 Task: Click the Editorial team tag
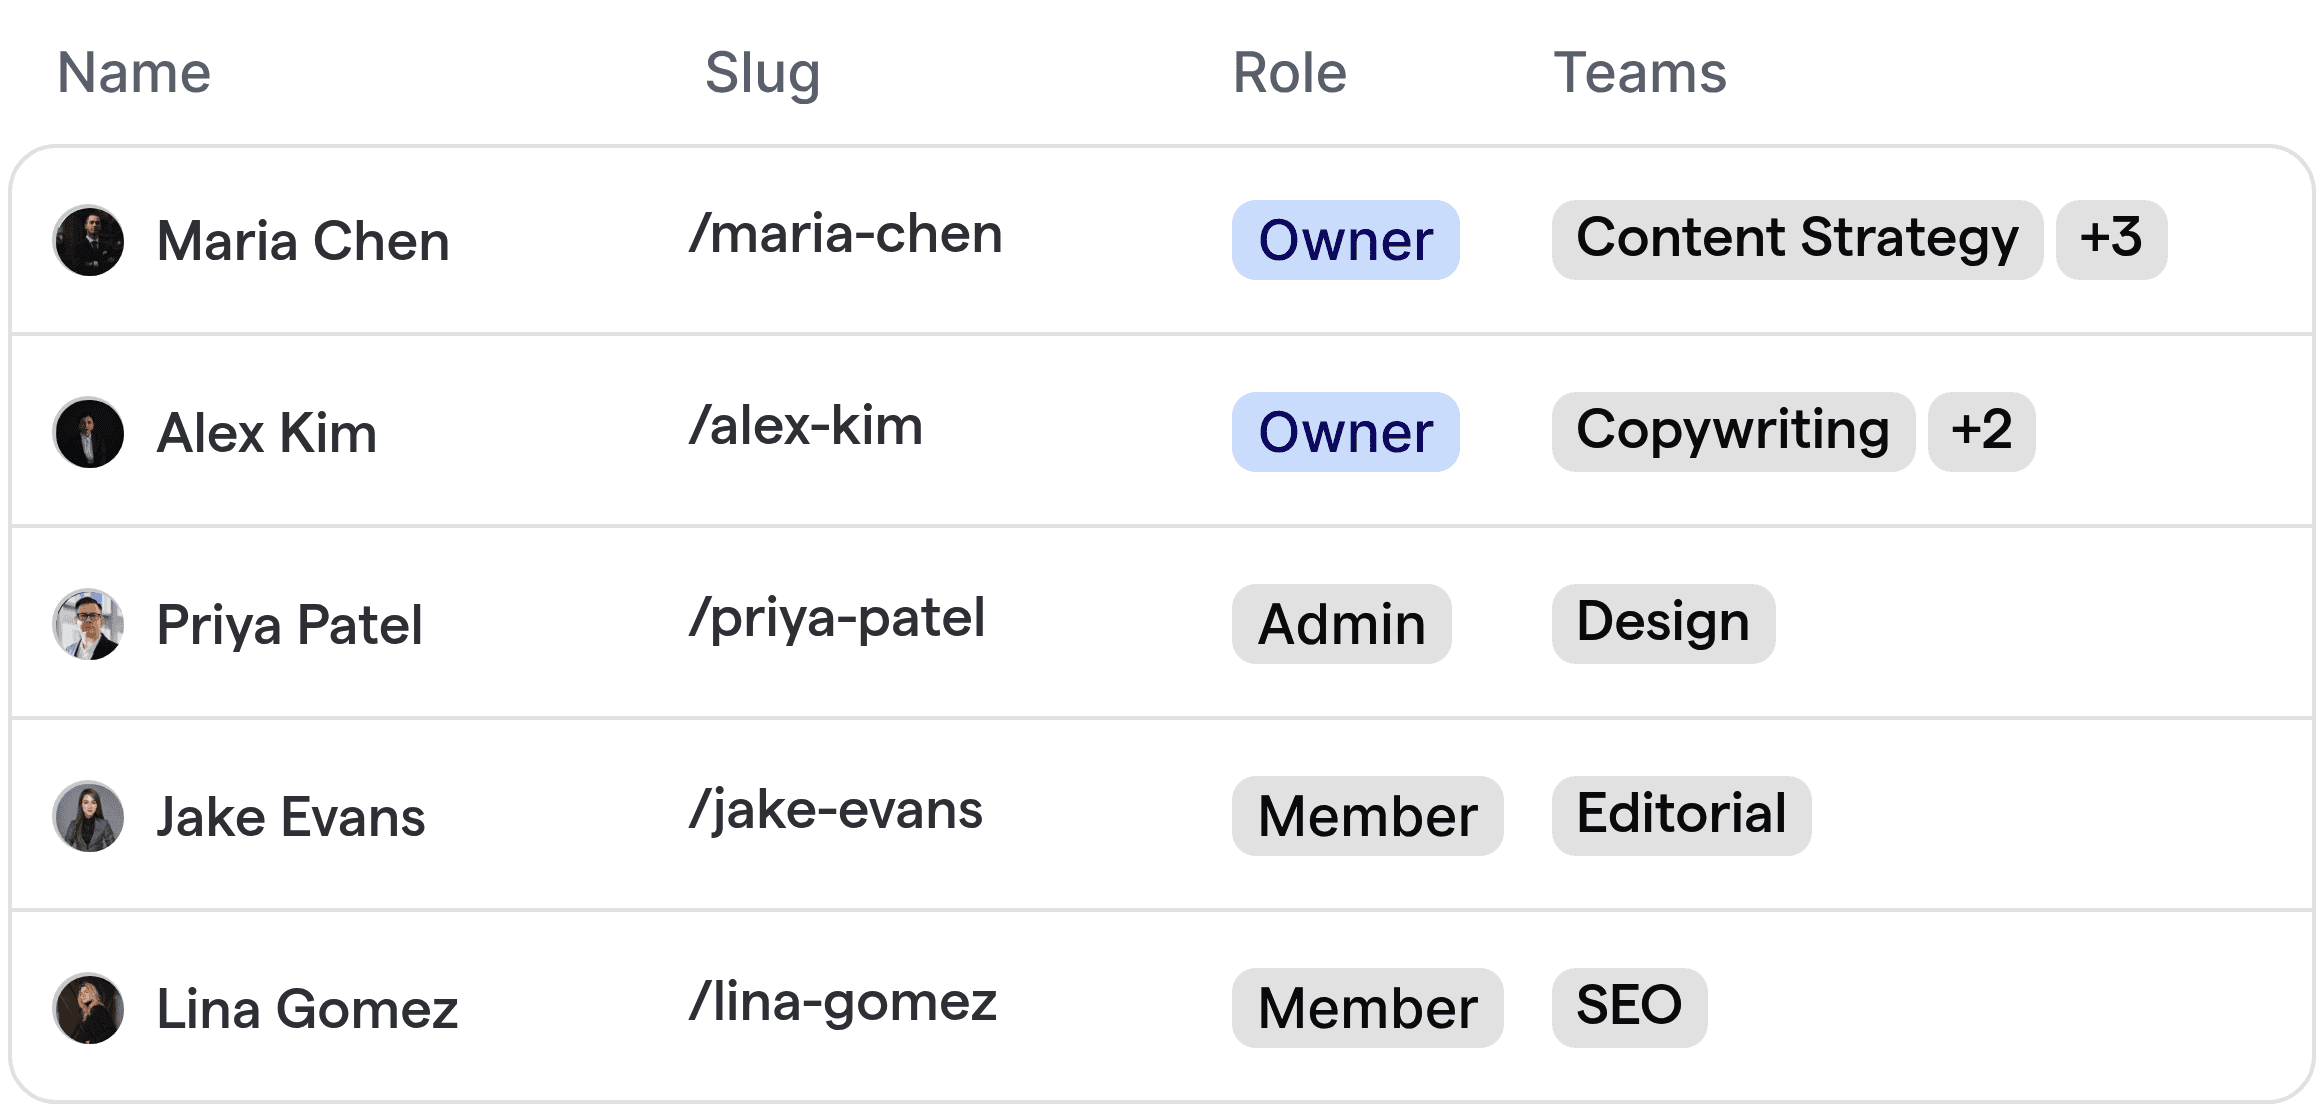tap(1680, 816)
